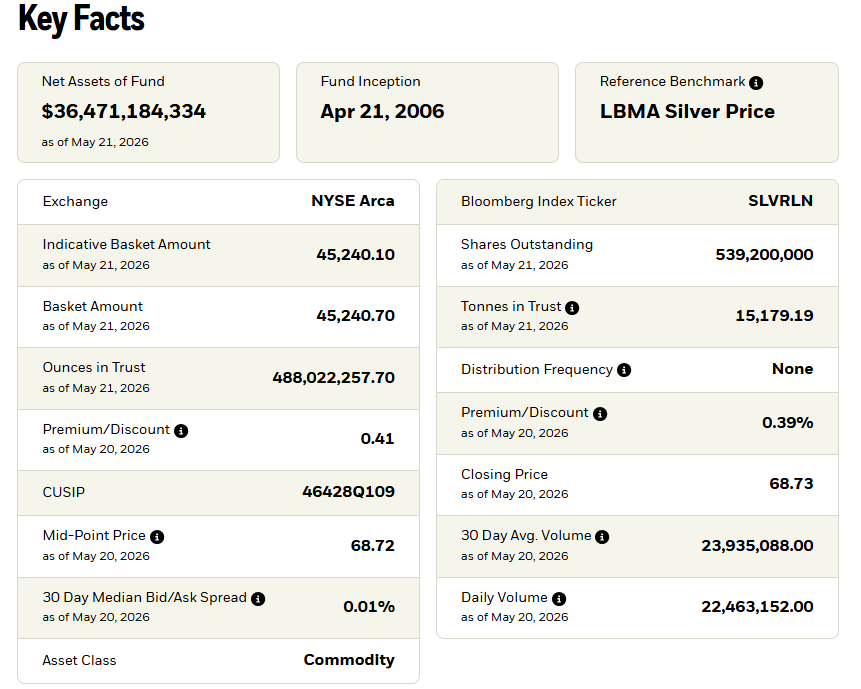The width and height of the screenshot is (861, 689).
Task: Click the CUSIP value 46428Q109
Action: [348, 491]
